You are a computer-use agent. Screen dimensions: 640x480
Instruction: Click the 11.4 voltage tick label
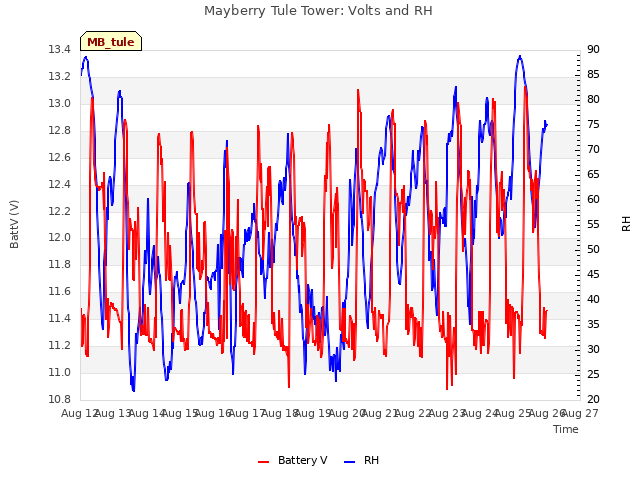click(59, 318)
